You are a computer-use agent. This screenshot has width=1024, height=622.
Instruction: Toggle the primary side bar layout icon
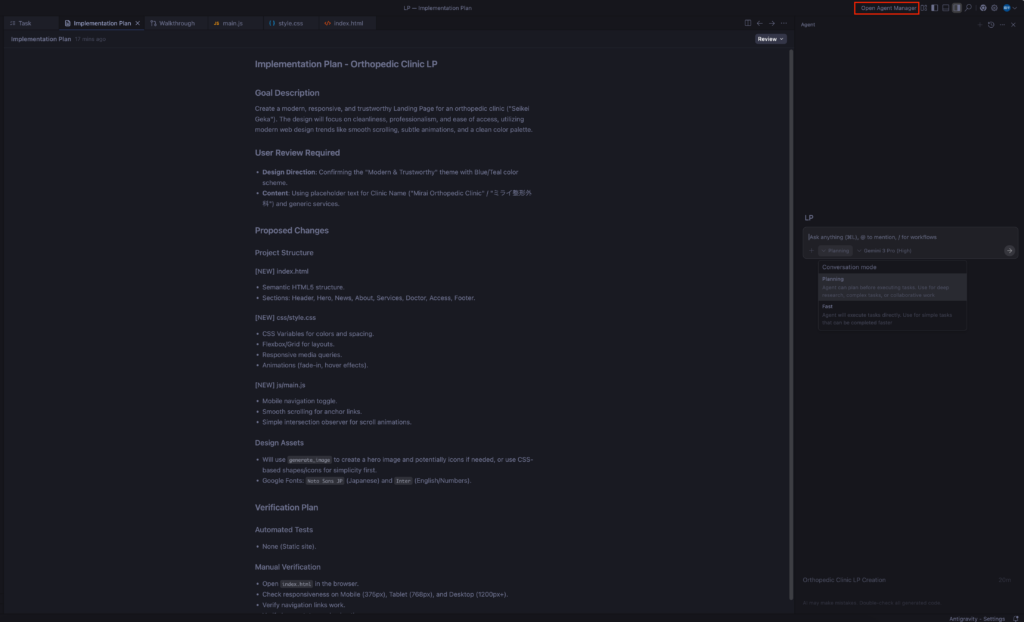(934, 8)
